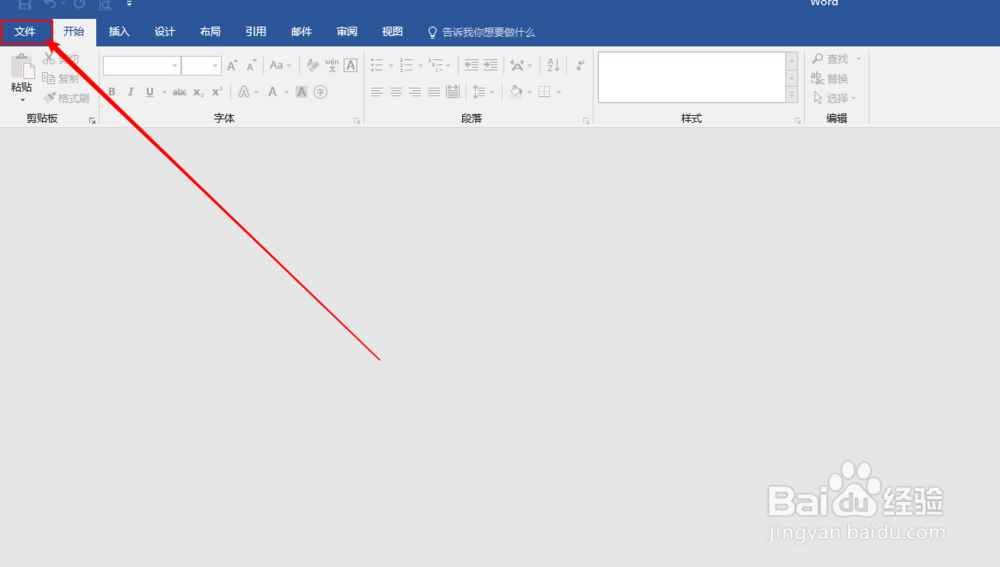Expand the Borders dropdown arrow

point(559,92)
